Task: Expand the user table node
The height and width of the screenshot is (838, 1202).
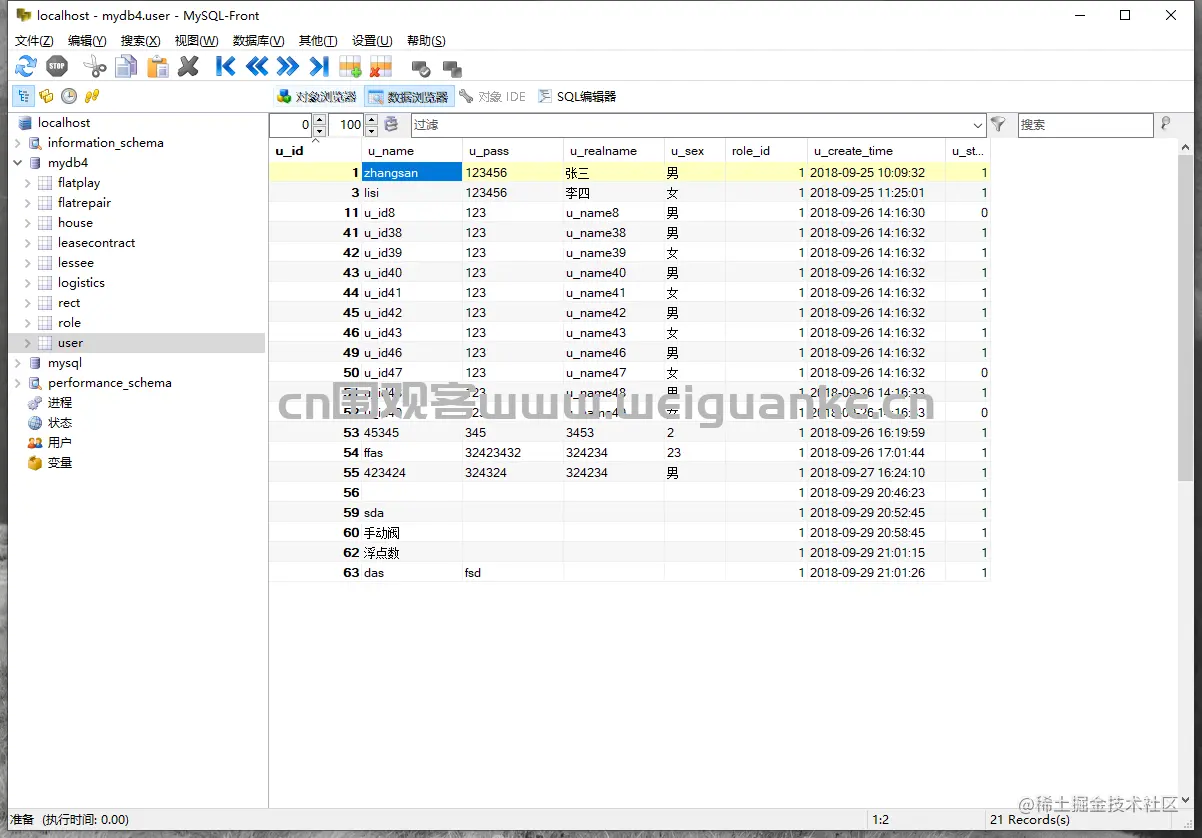Action: point(28,343)
